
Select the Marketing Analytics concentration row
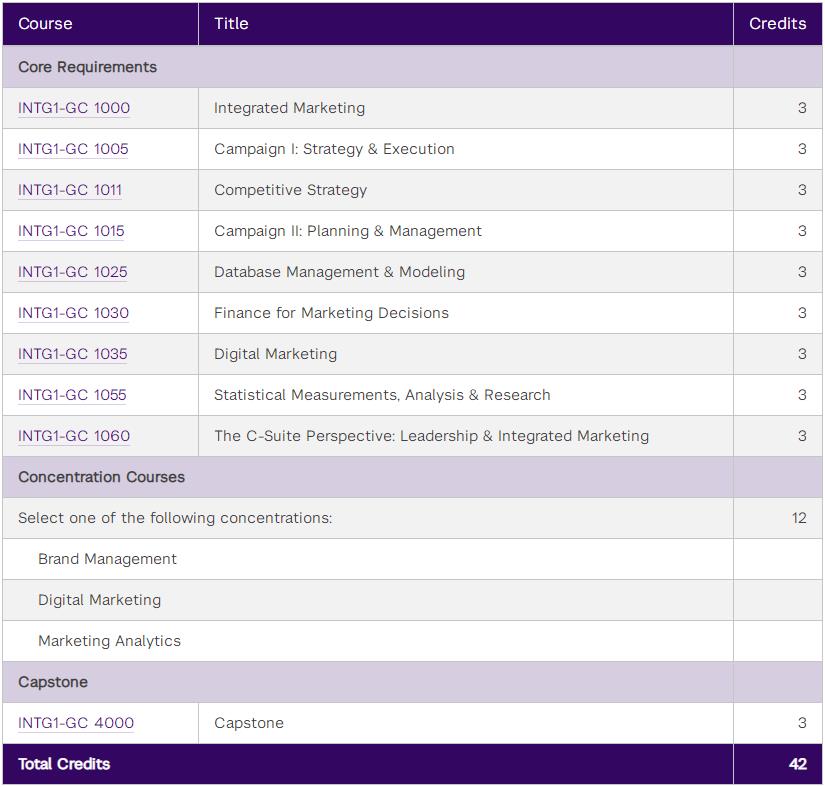pyautogui.click(x=412, y=641)
